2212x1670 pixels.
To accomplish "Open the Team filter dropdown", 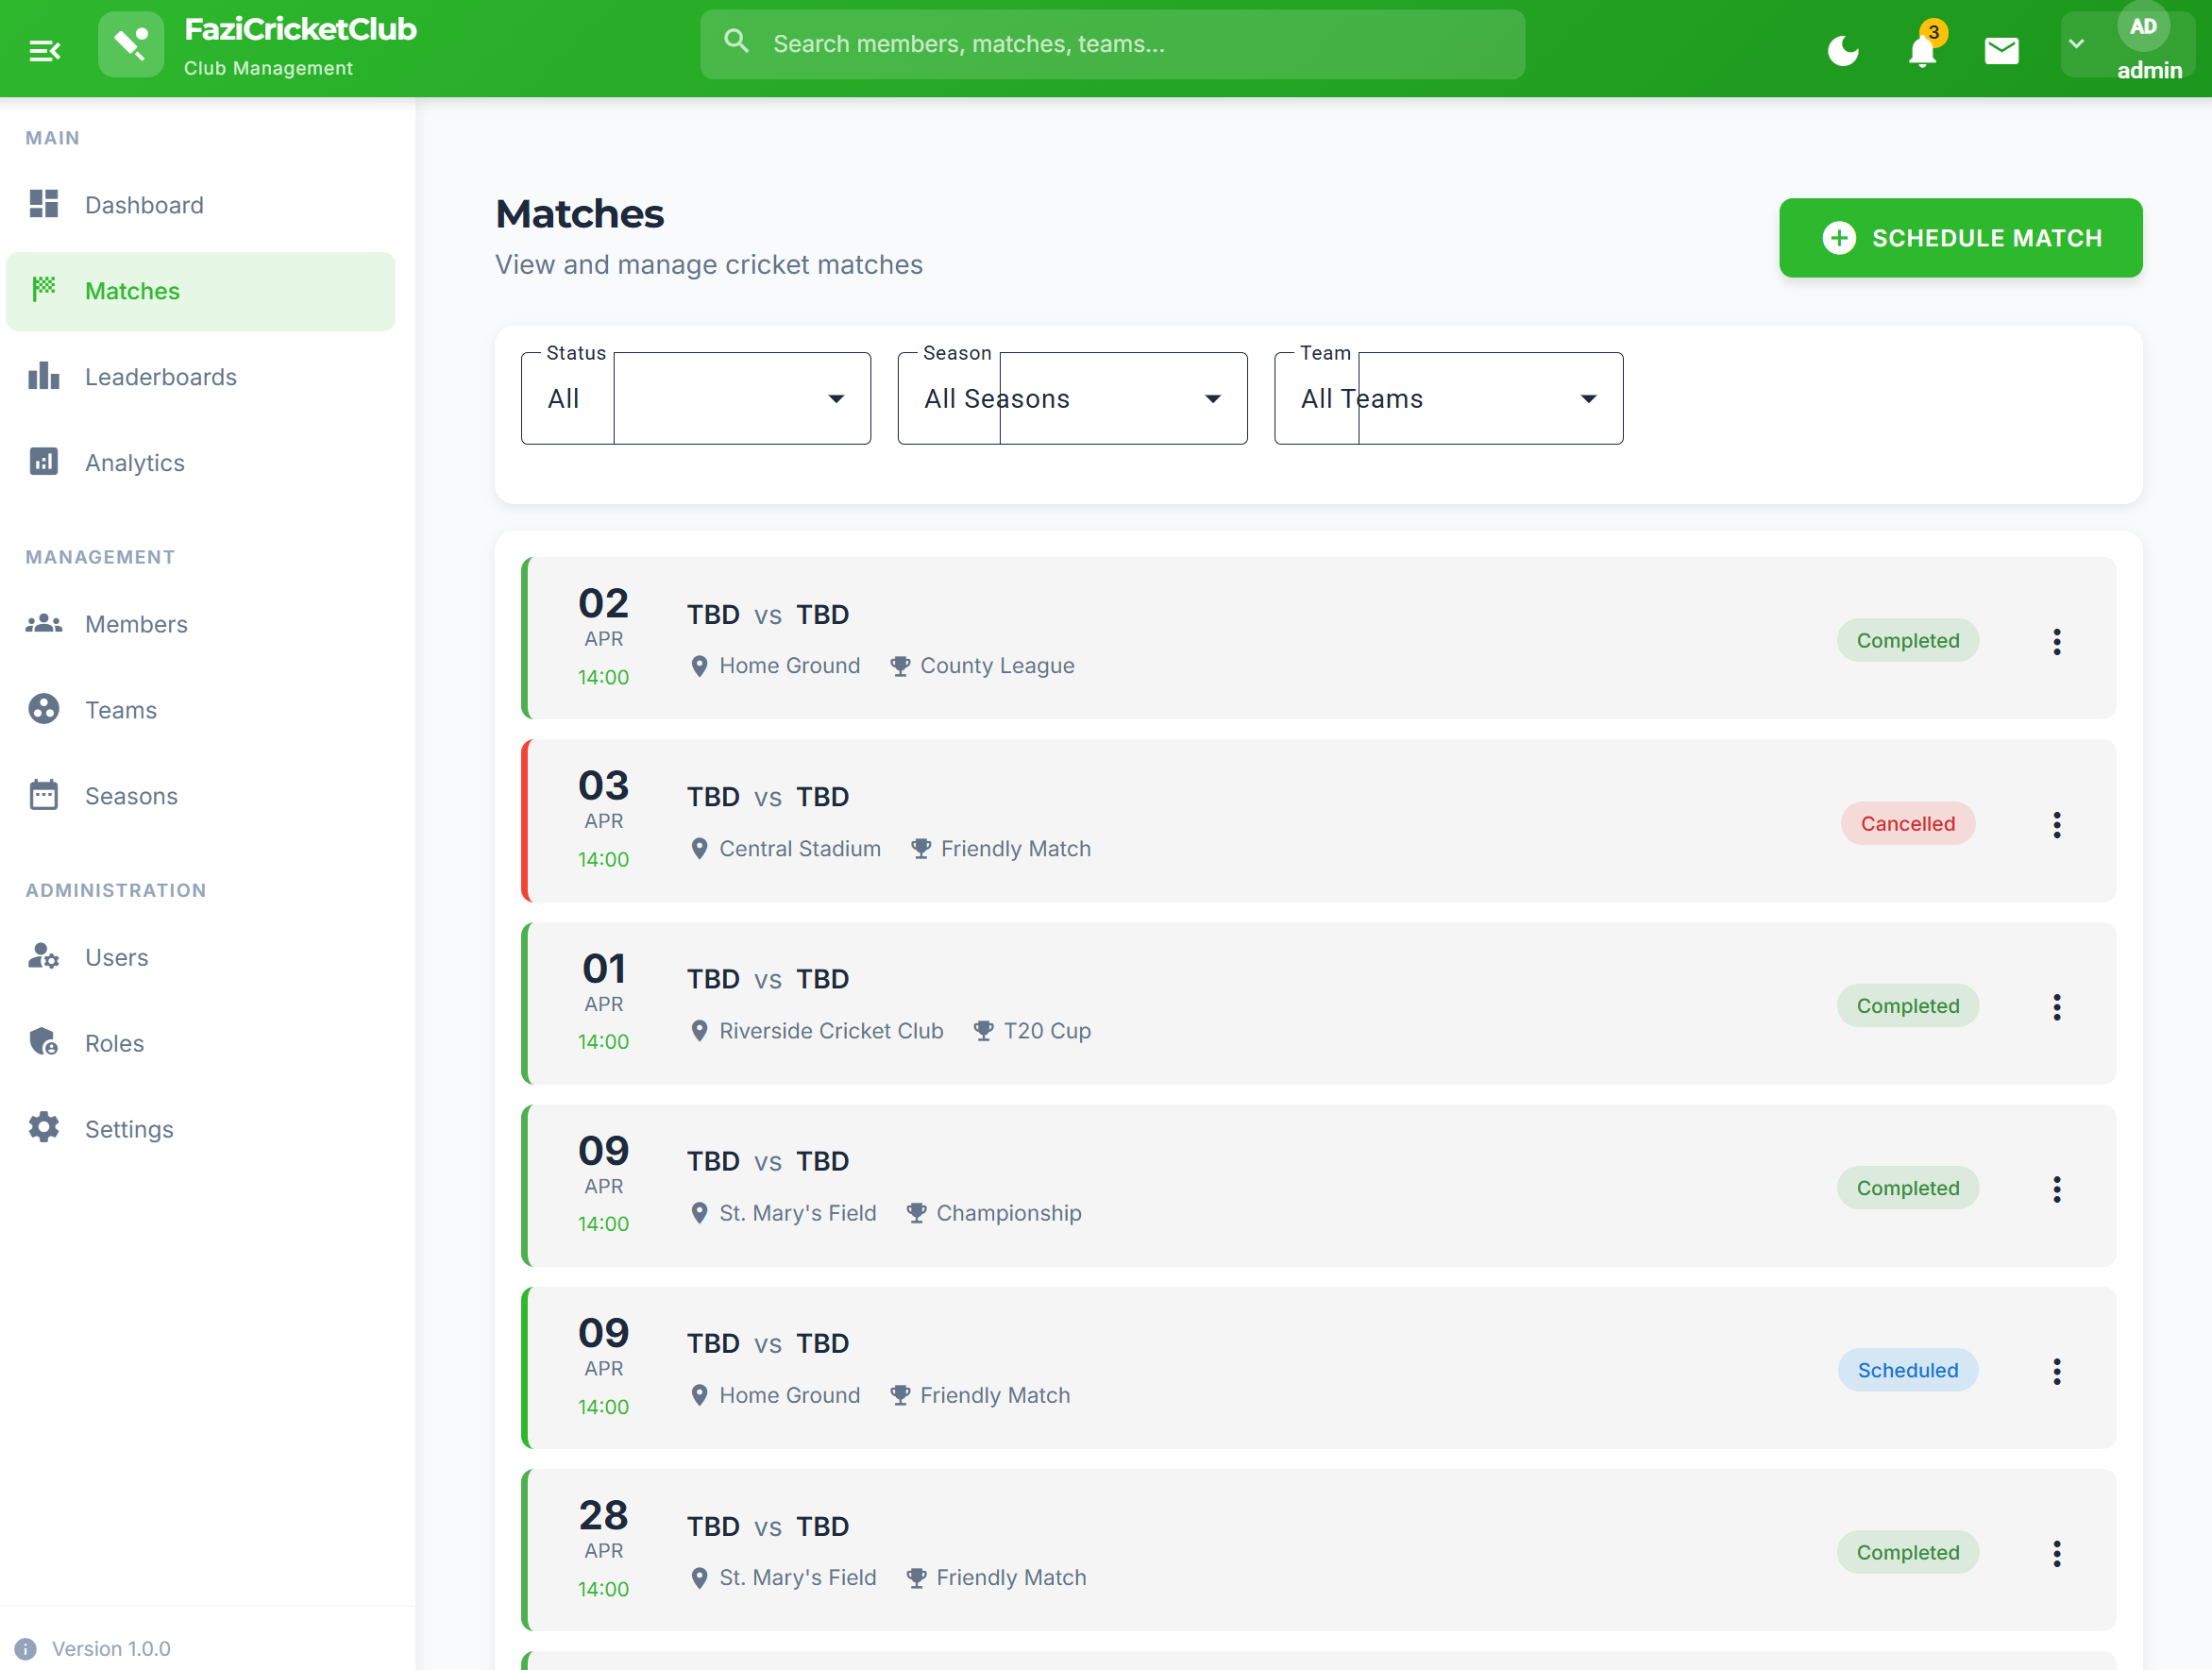I will (x=1448, y=398).
